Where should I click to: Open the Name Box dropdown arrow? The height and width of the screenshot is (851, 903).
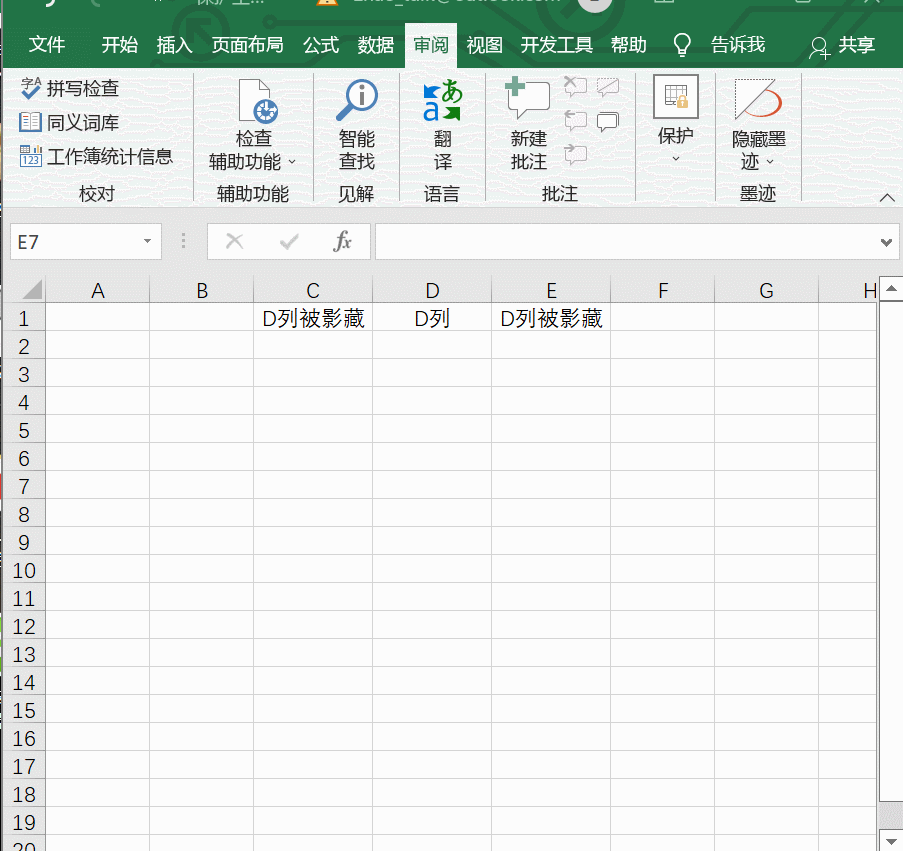[147, 241]
